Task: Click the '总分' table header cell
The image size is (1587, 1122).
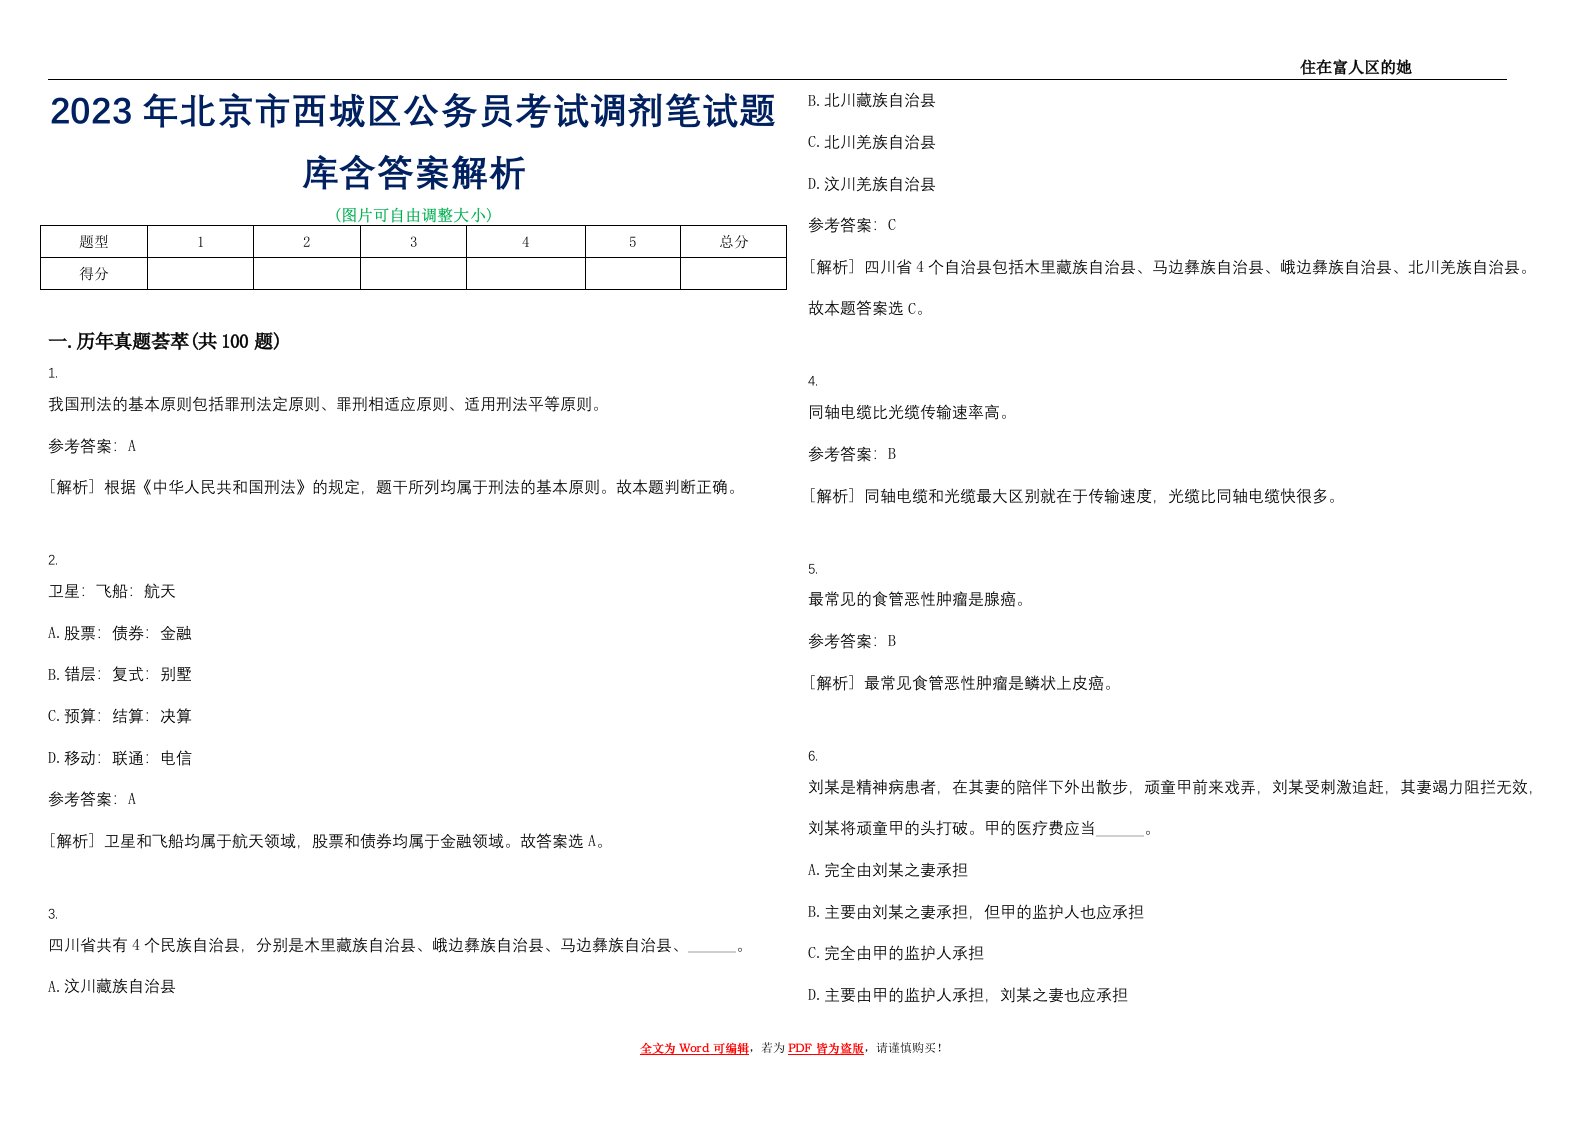Action: (x=733, y=242)
